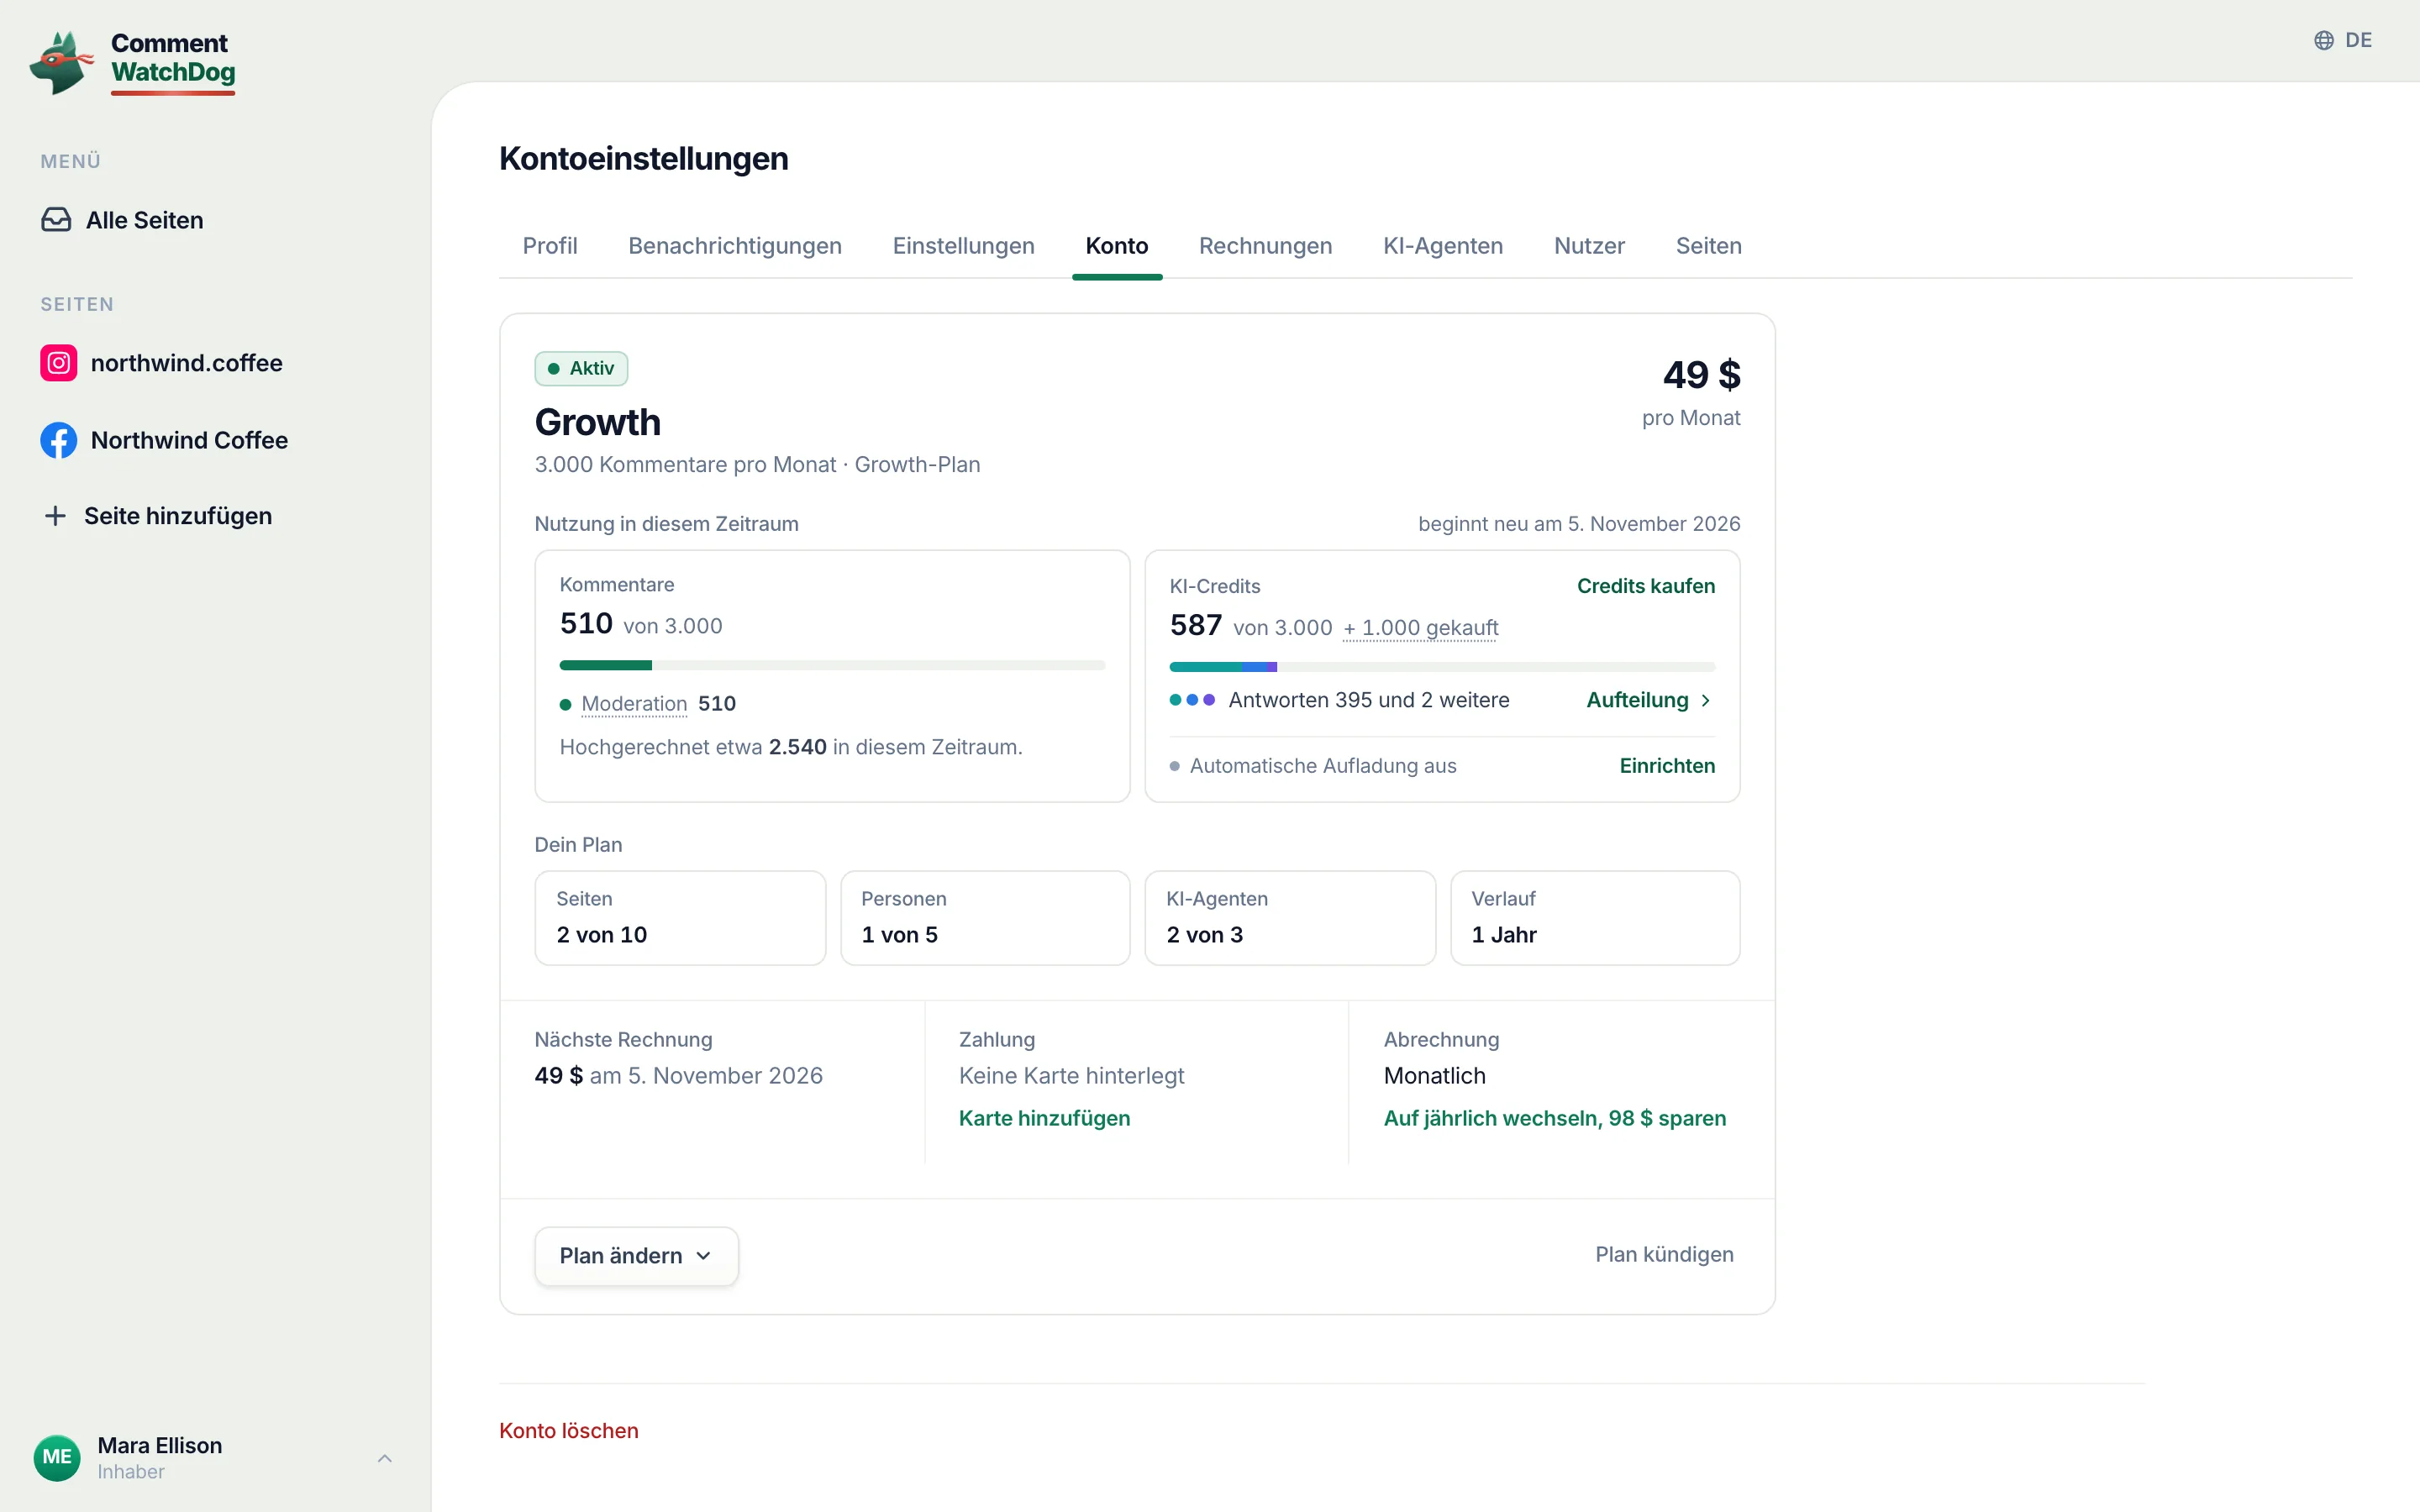Click the three colored dots beside Antworten
The width and height of the screenshot is (2420, 1512).
pos(1192,700)
